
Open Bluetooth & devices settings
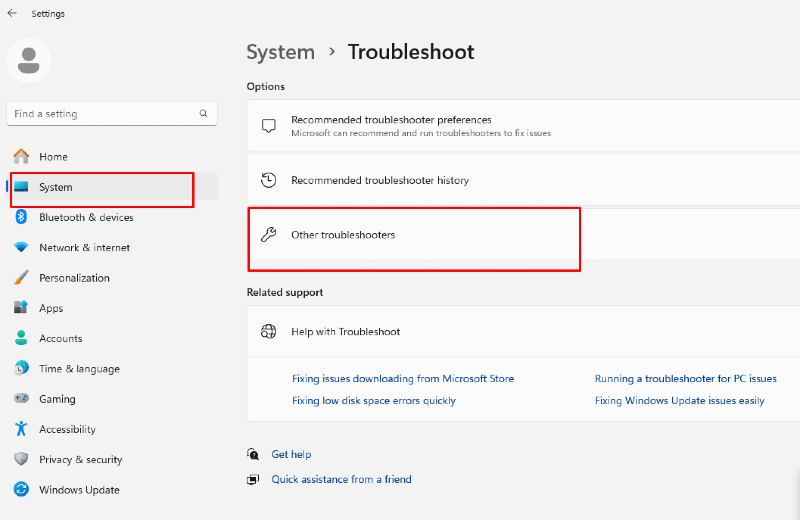(x=112, y=217)
